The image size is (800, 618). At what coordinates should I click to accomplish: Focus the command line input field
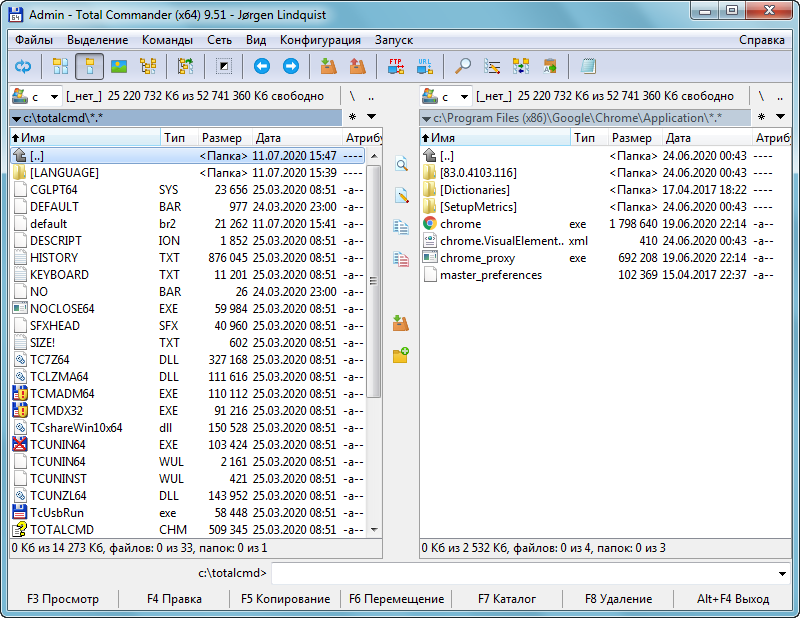pos(523,574)
